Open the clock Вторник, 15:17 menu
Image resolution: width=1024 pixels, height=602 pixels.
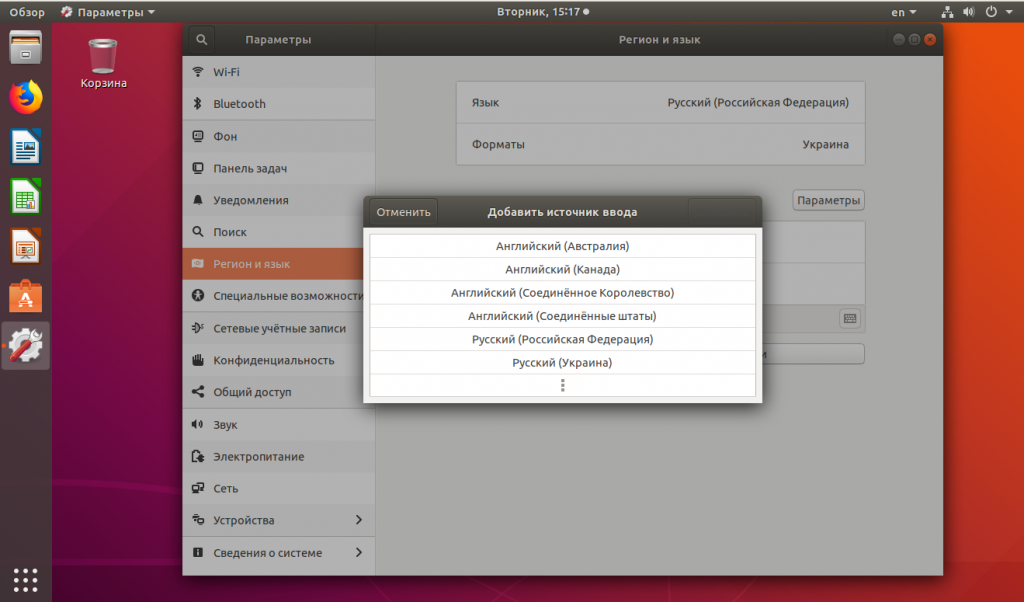coord(543,12)
